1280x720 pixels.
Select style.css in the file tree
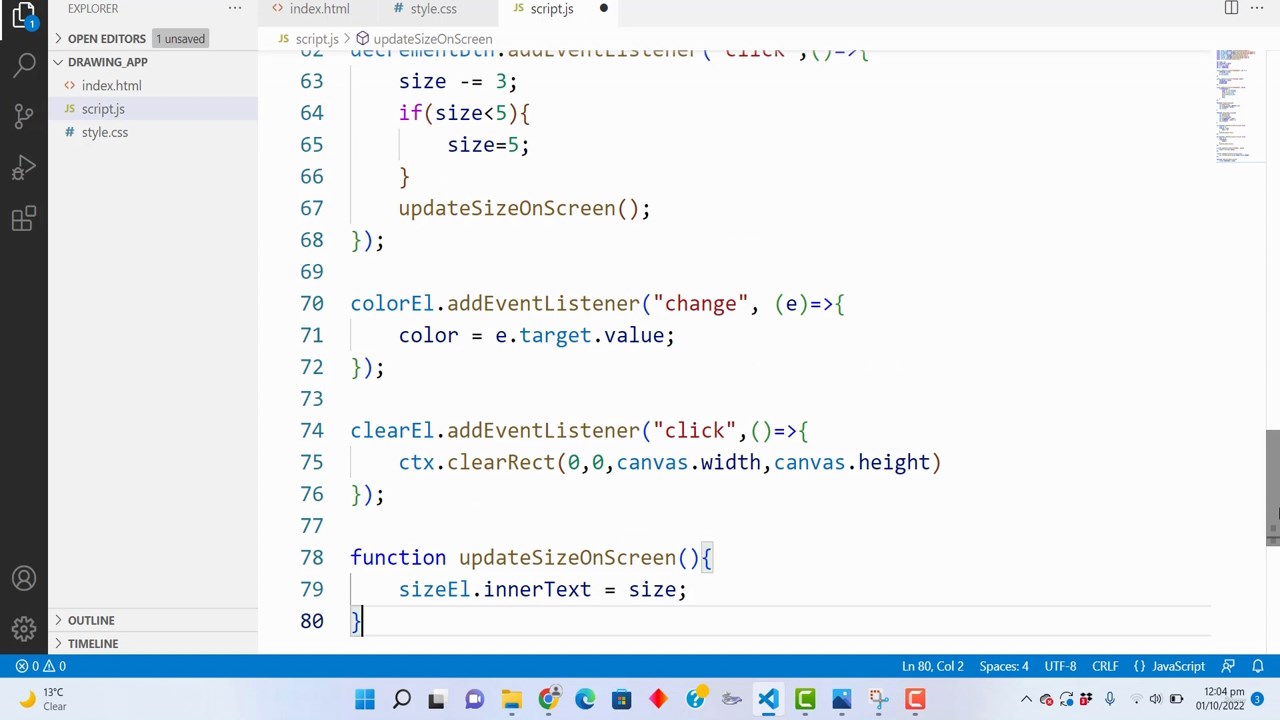click(x=105, y=132)
